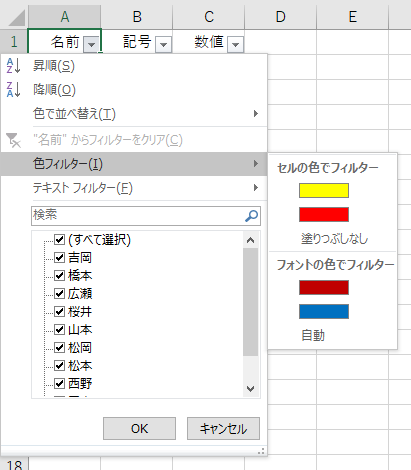
Task: Open the 数値 column filter dropdown
Action: [x=235, y=44]
